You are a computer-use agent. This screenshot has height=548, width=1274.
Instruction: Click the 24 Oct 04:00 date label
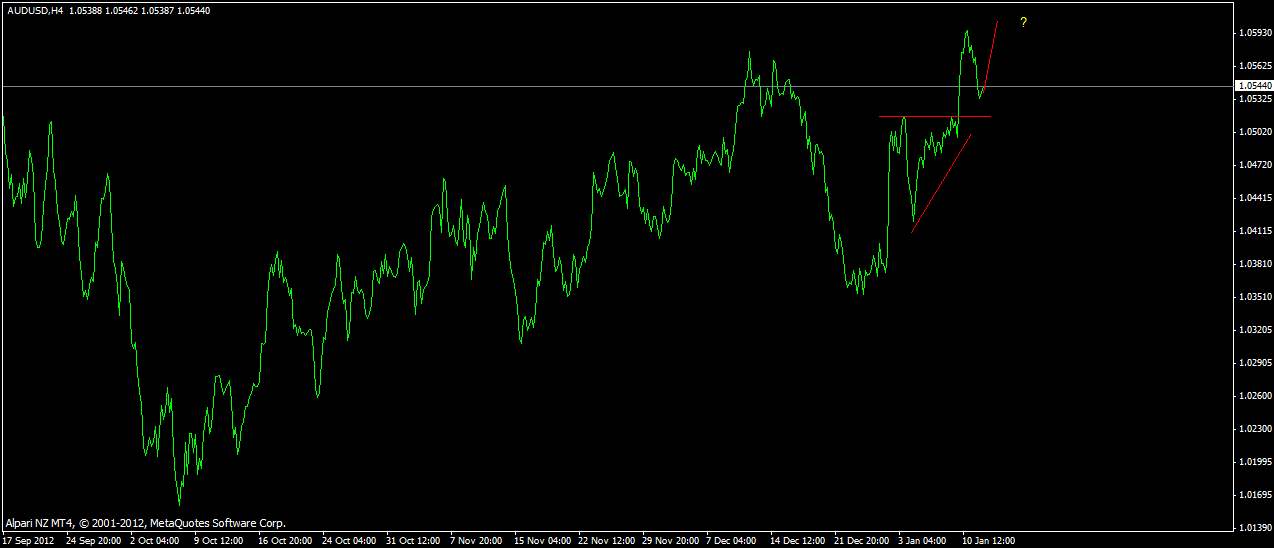(x=351, y=540)
